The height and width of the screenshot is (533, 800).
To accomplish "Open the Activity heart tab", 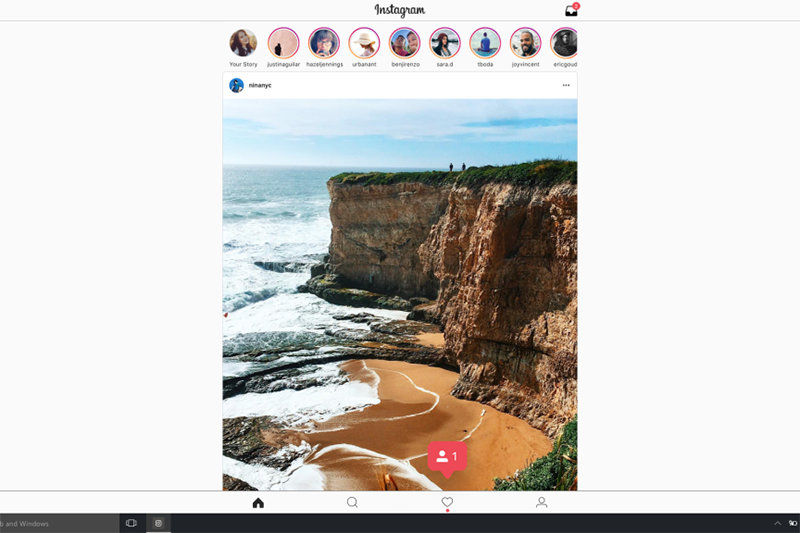I will click(447, 503).
